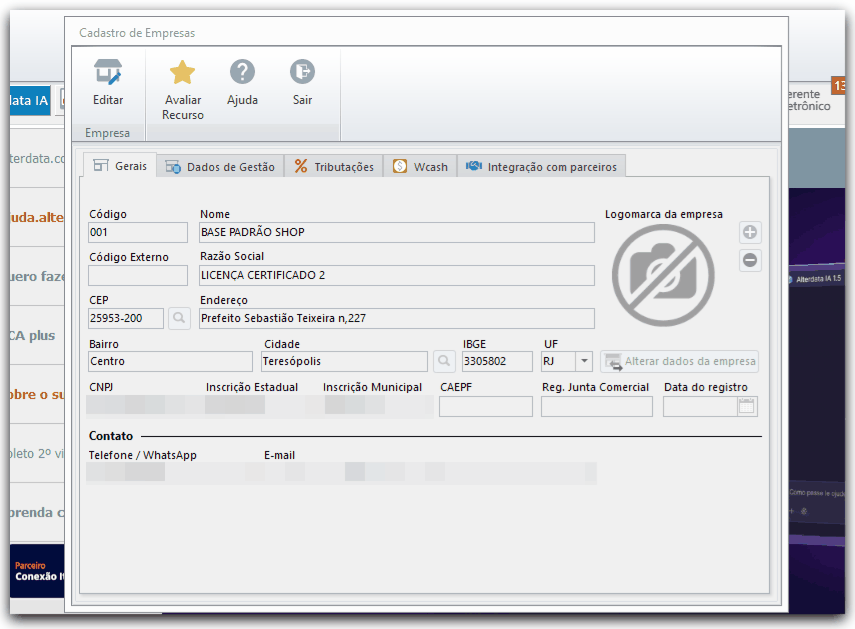Viewport: 855px width, 629px height.
Task: Exit using the Sair icon
Action: 302,71
